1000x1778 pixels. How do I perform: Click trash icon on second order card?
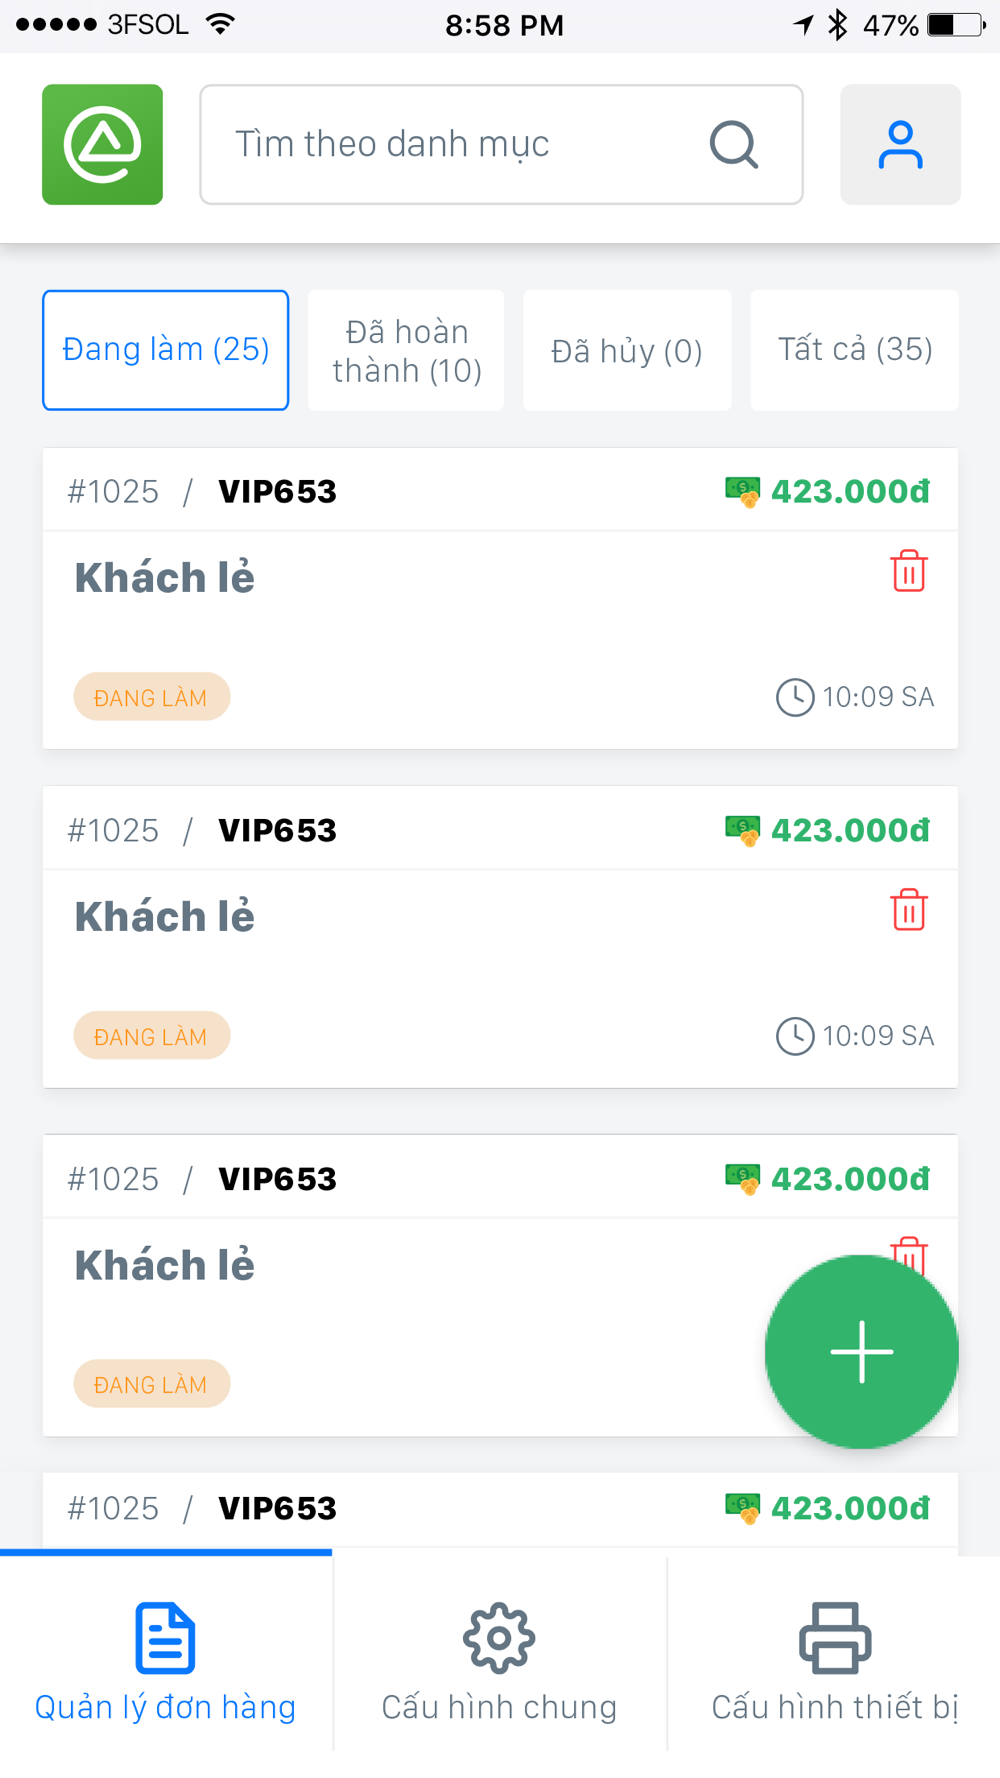click(x=908, y=910)
